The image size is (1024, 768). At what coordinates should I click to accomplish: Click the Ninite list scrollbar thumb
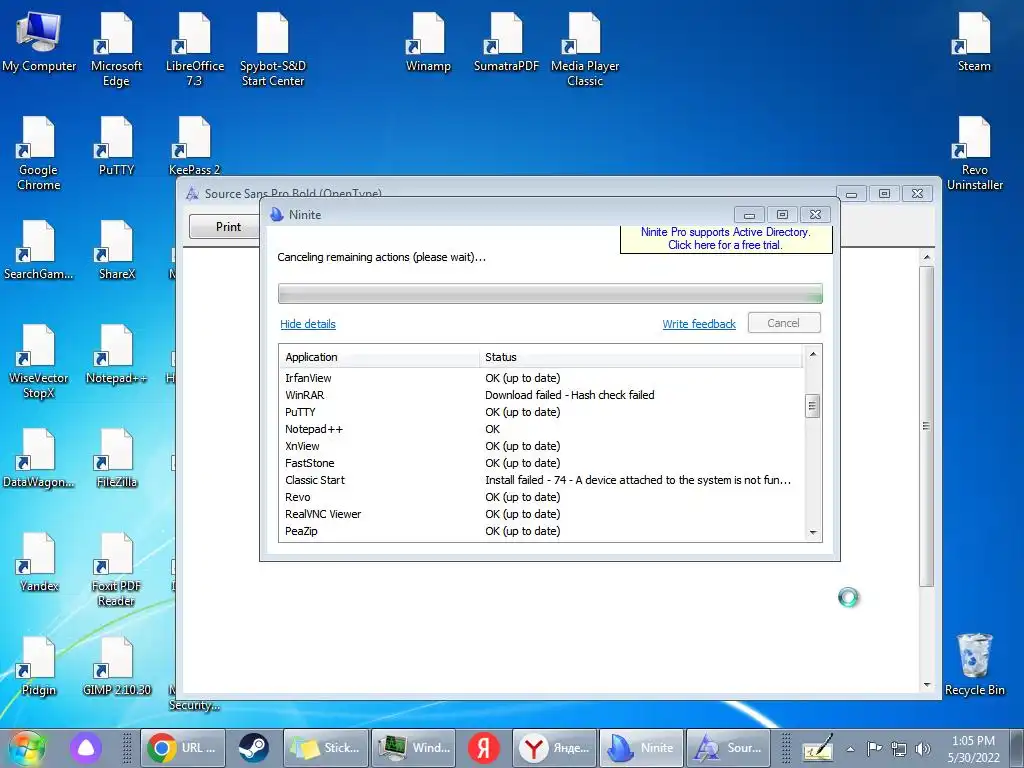click(812, 406)
